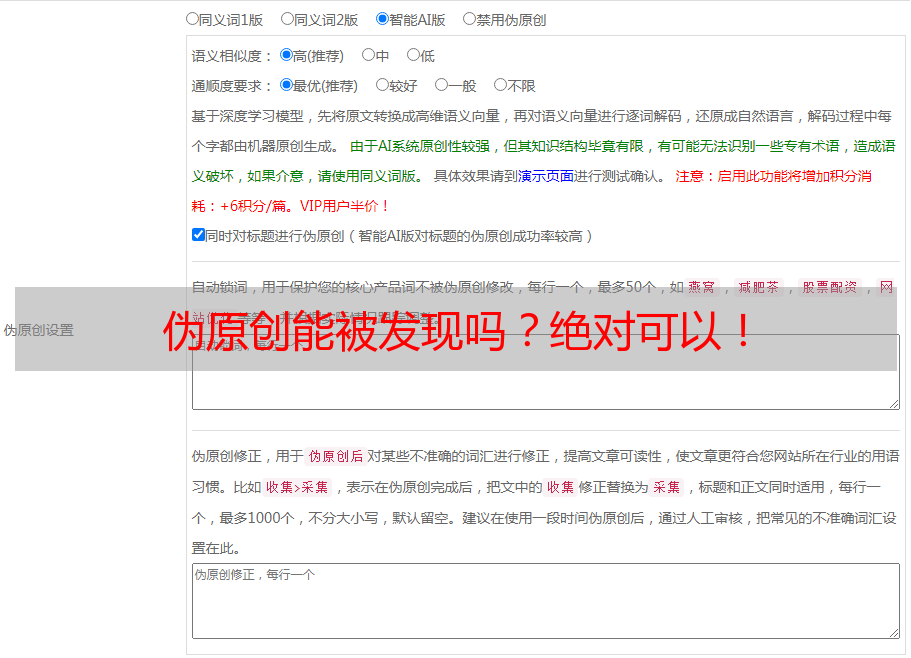The height and width of the screenshot is (658, 911).
Task: Click the 伪原创后 highlighted tag
Action: pyautogui.click(x=336, y=456)
